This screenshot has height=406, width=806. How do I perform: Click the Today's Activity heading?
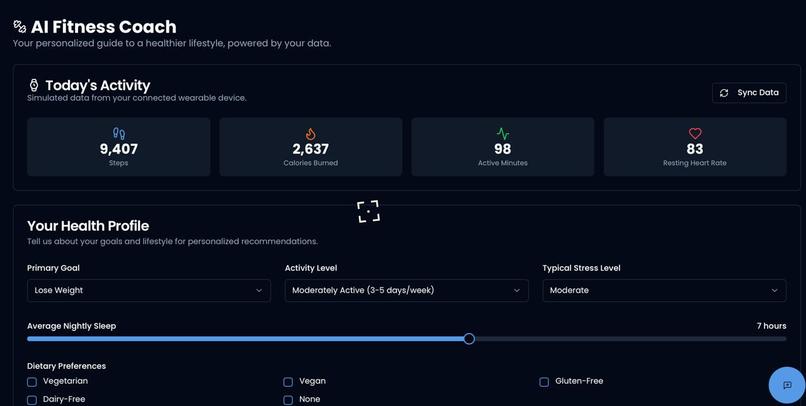coord(98,85)
